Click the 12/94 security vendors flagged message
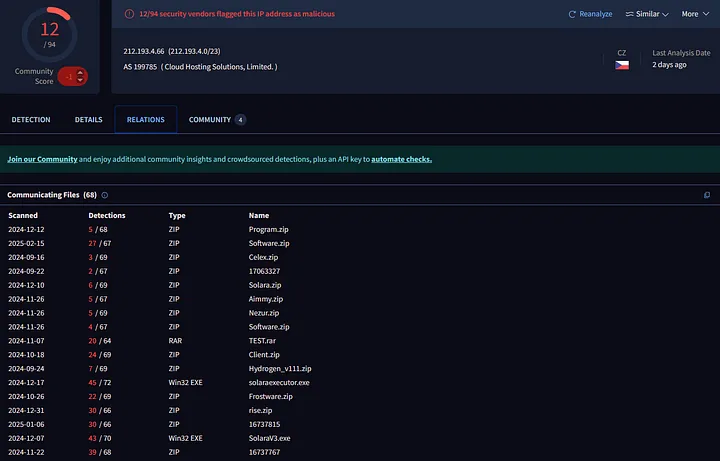 click(237, 14)
